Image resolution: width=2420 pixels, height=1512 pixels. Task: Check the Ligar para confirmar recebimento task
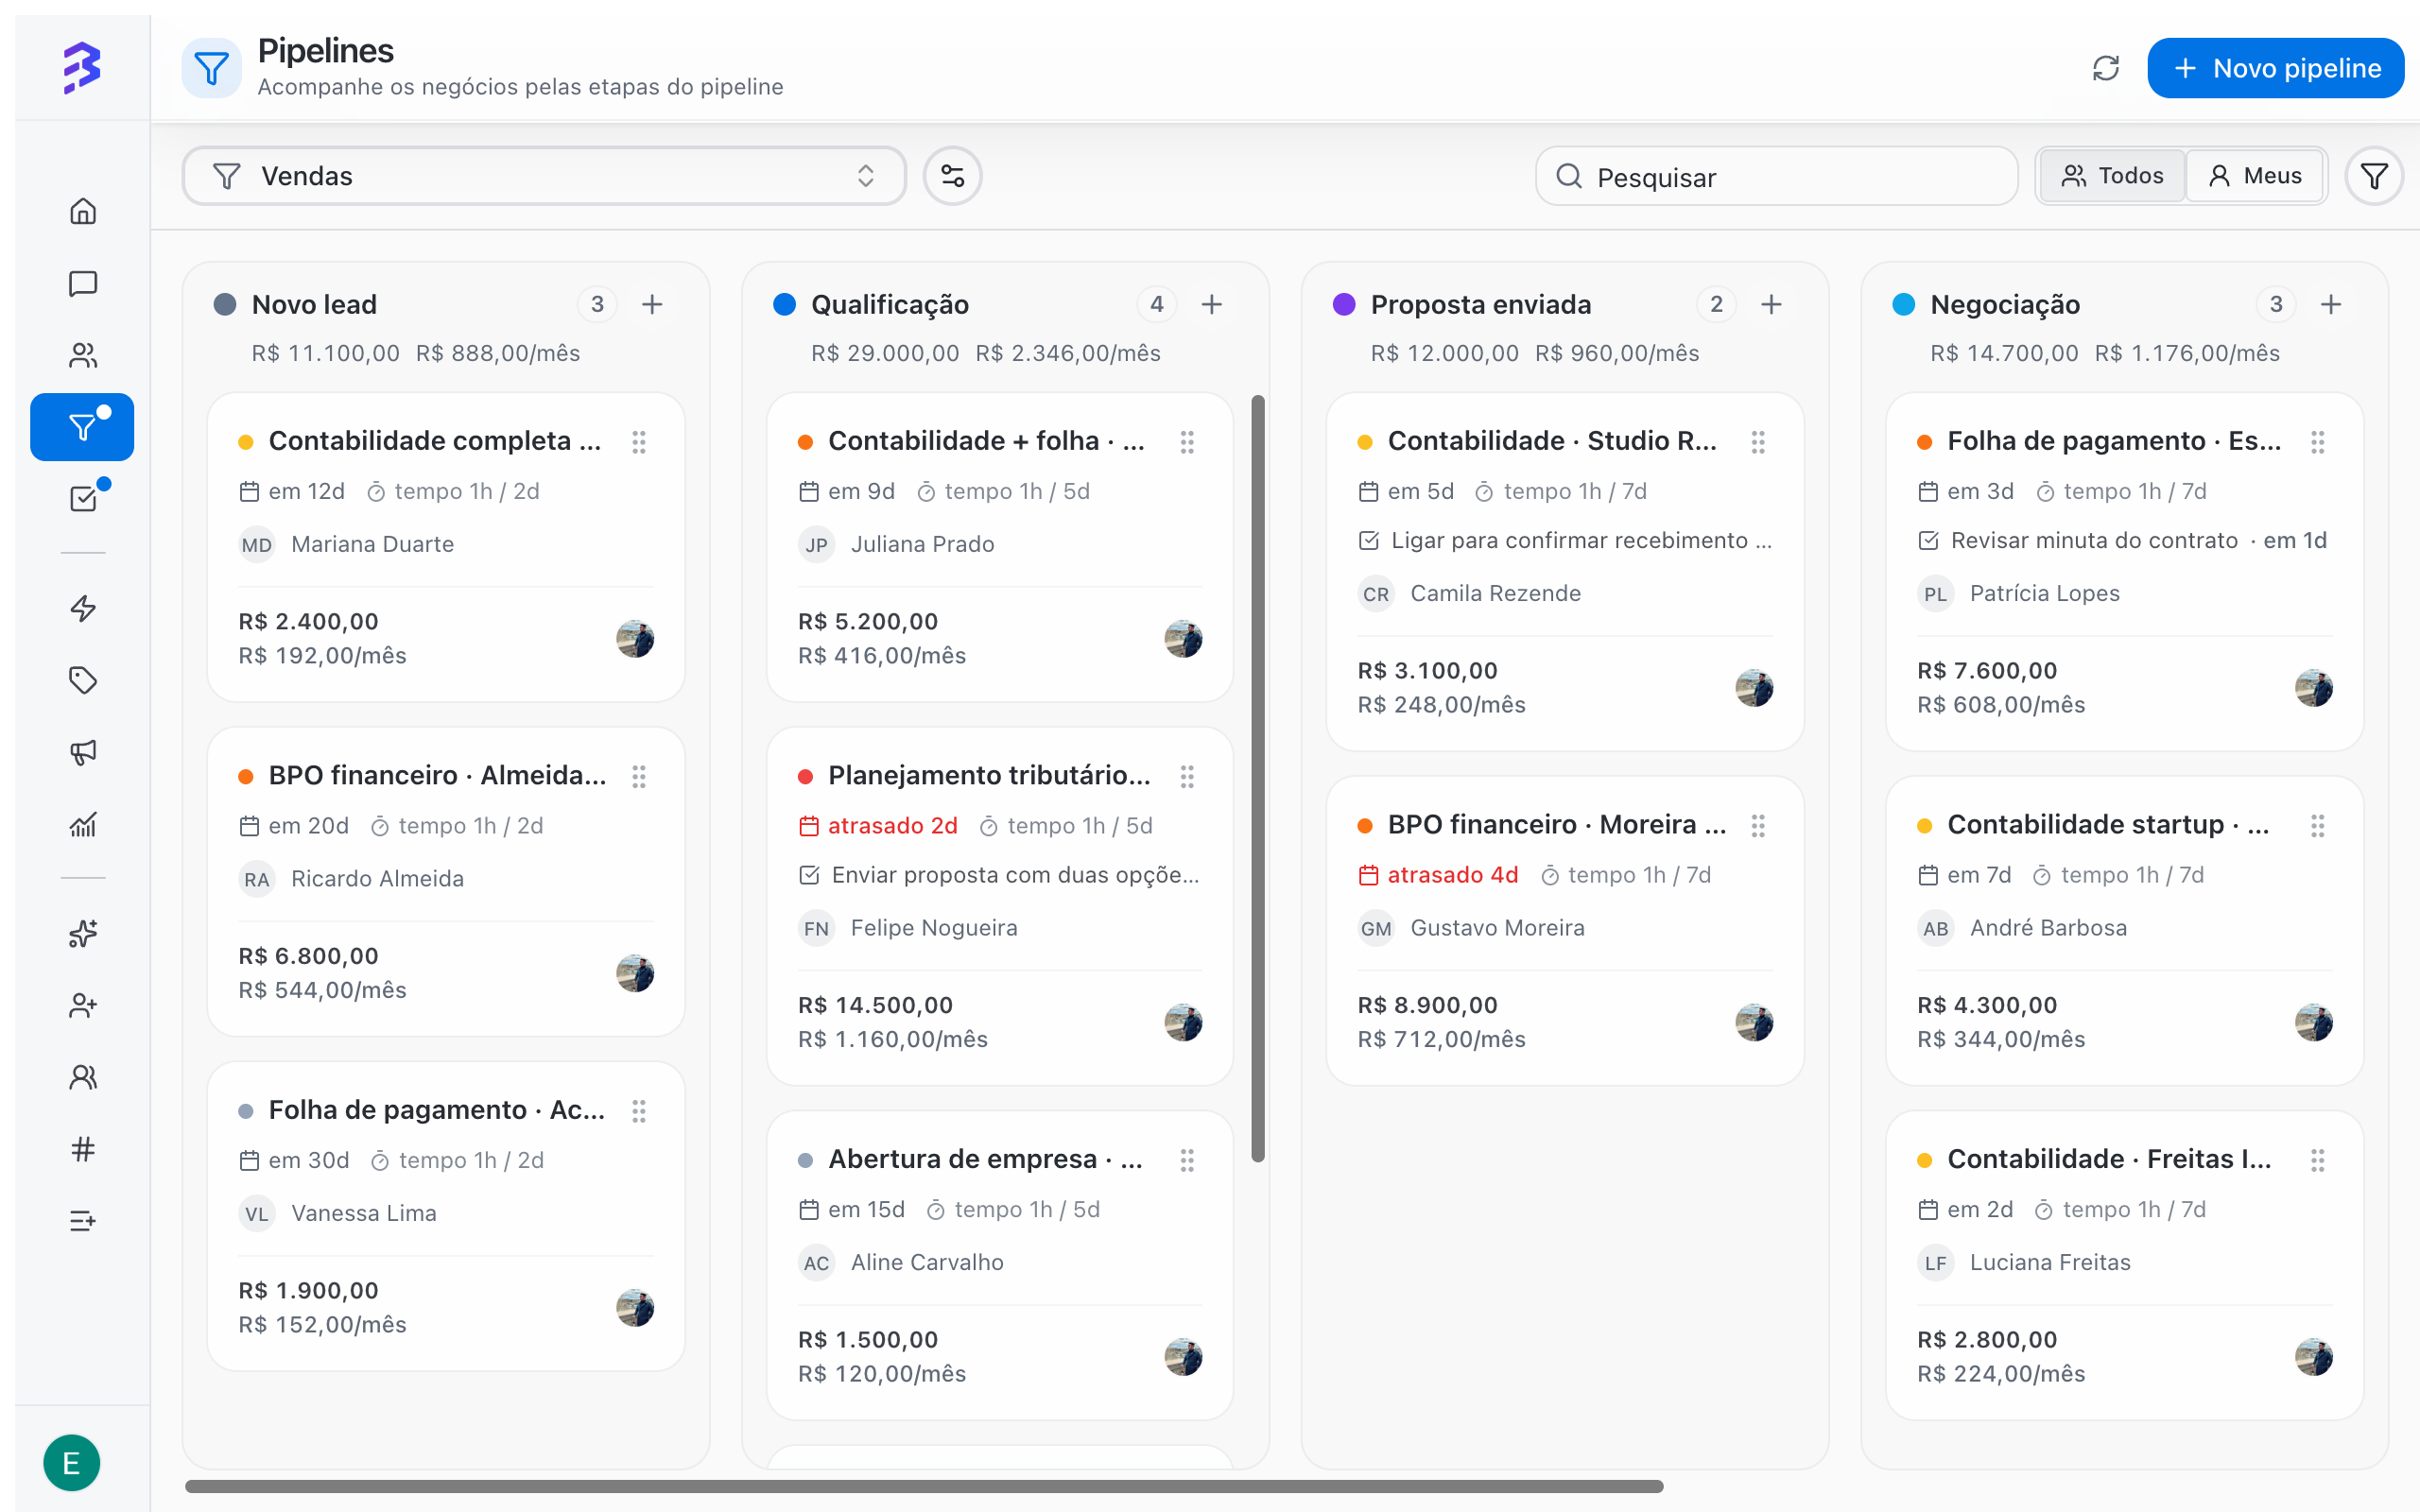pyautogui.click(x=1369, y=541)
